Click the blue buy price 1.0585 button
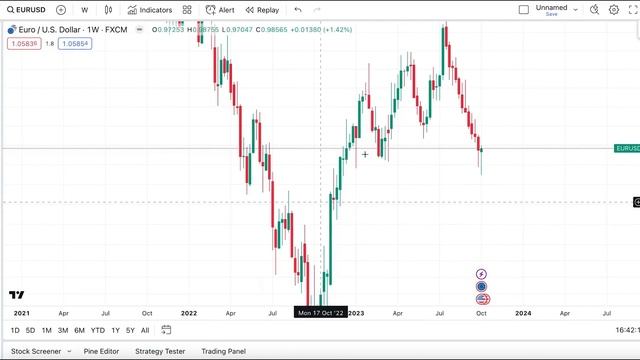The image size is (640, 360). point(75,44)
